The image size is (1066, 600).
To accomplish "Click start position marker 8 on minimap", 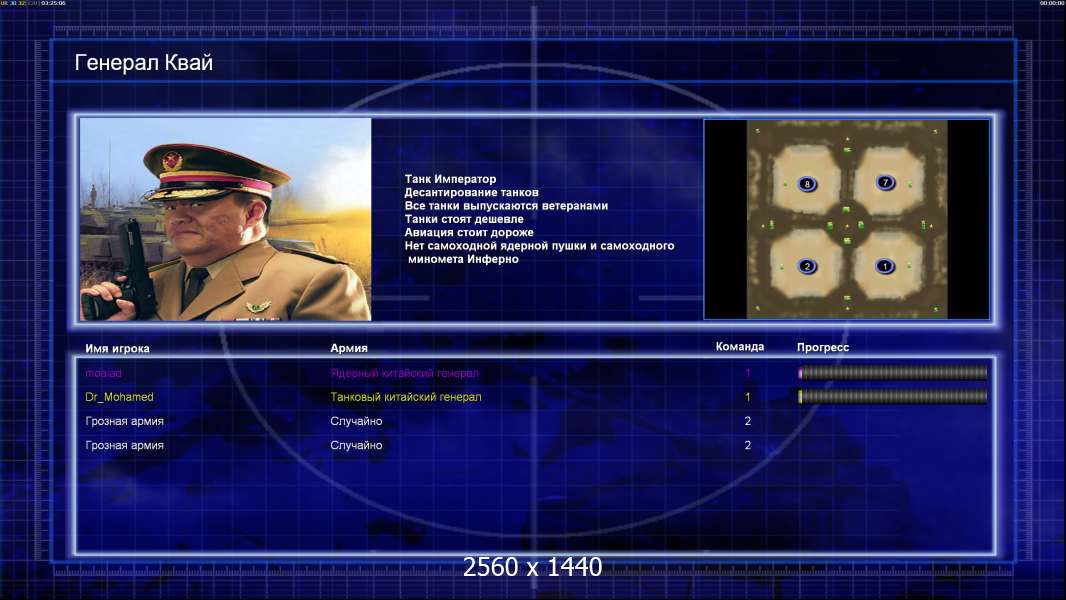I will (x=807, y=183).
